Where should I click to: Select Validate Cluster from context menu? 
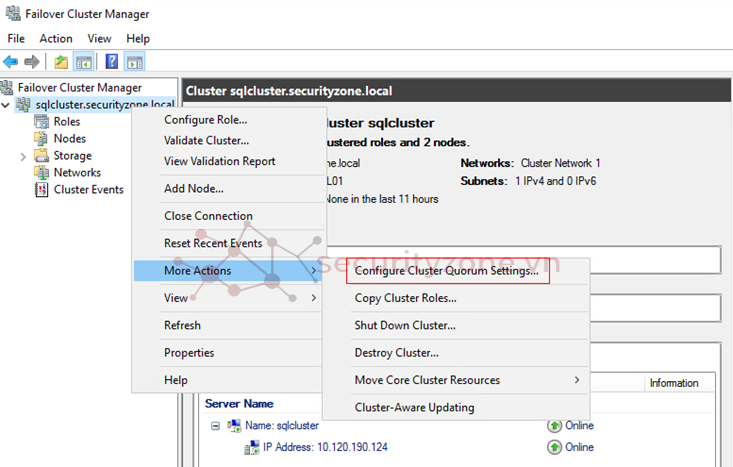pyautogui.click(x=206, y=141)
